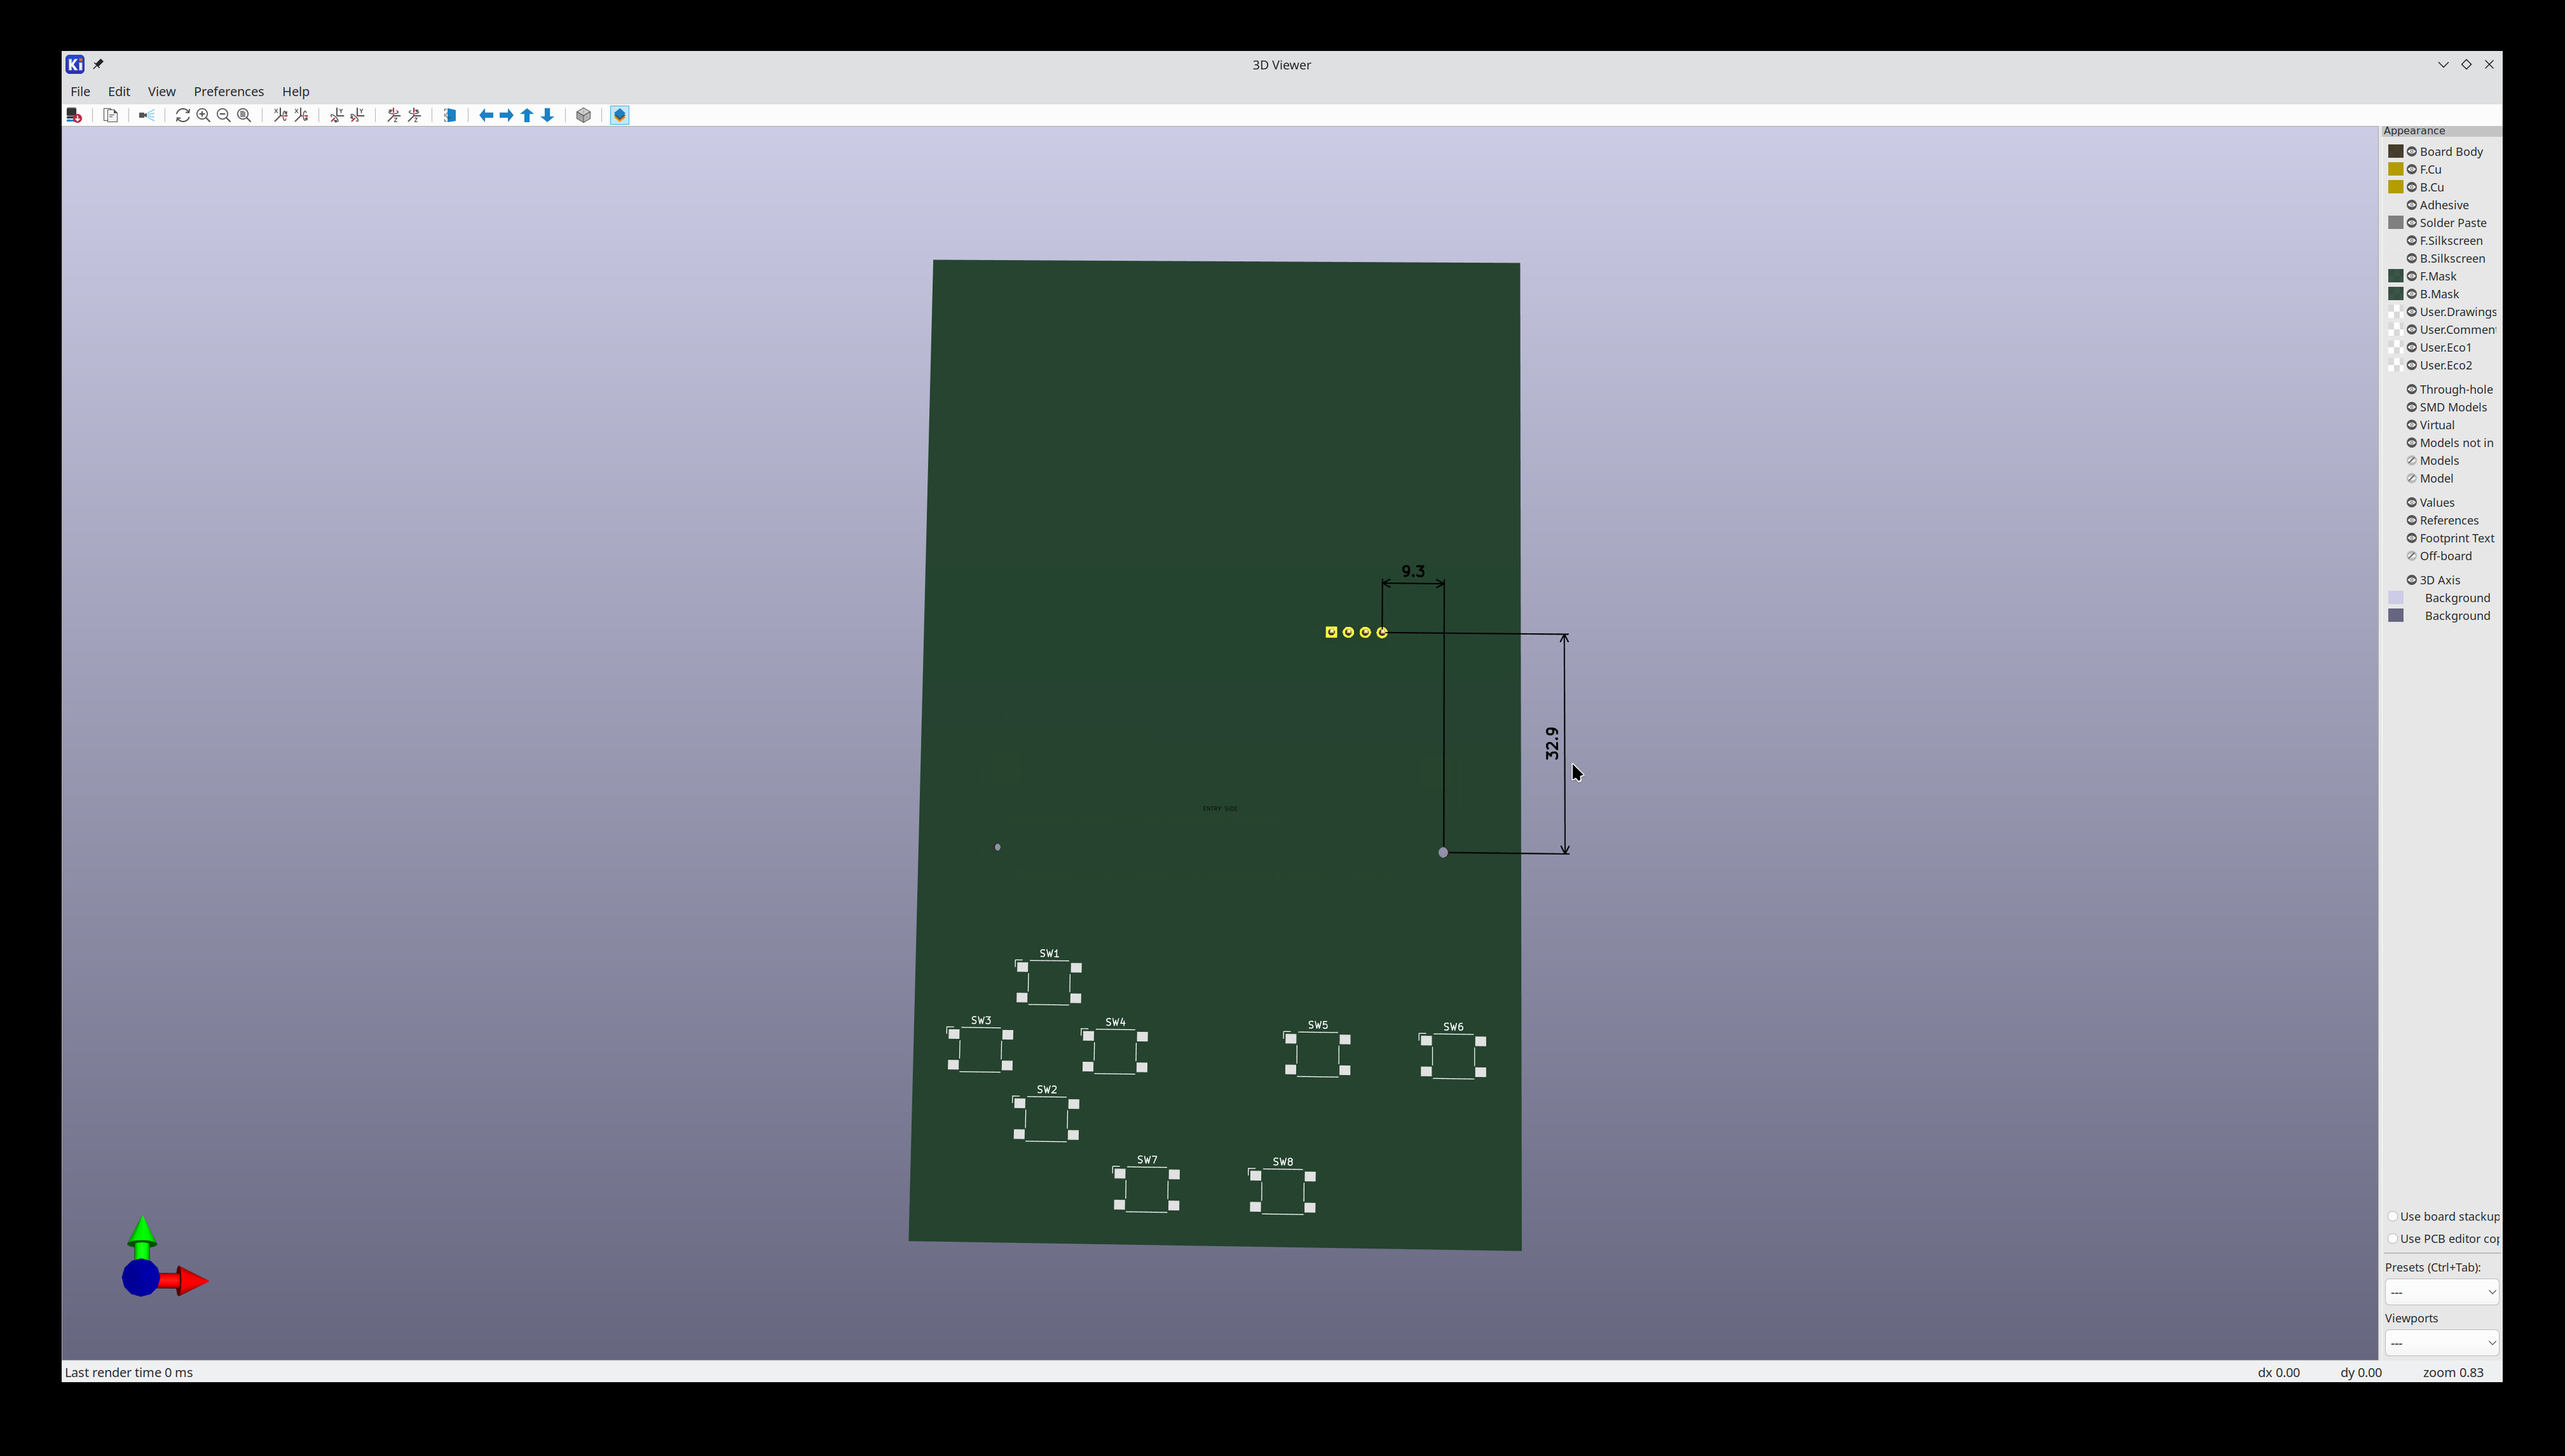Open the Presets dropdown

click(2441, 1292)
